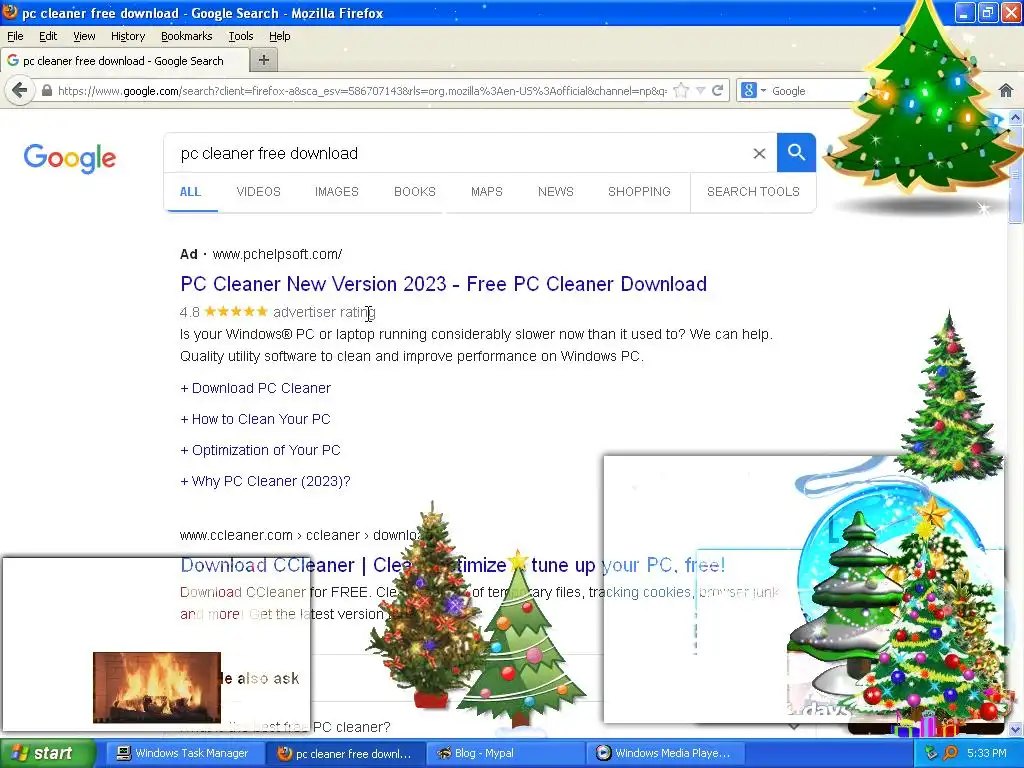Click inside the Google search query field

tap(457, 153)
